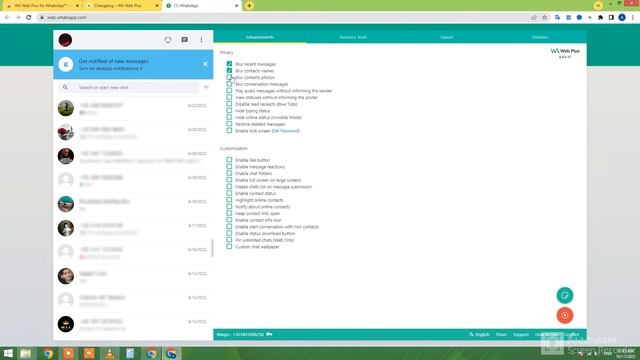This screenshot has width=640, height=360.
Task: Check Hide typing status
Action: click(229, 111)
